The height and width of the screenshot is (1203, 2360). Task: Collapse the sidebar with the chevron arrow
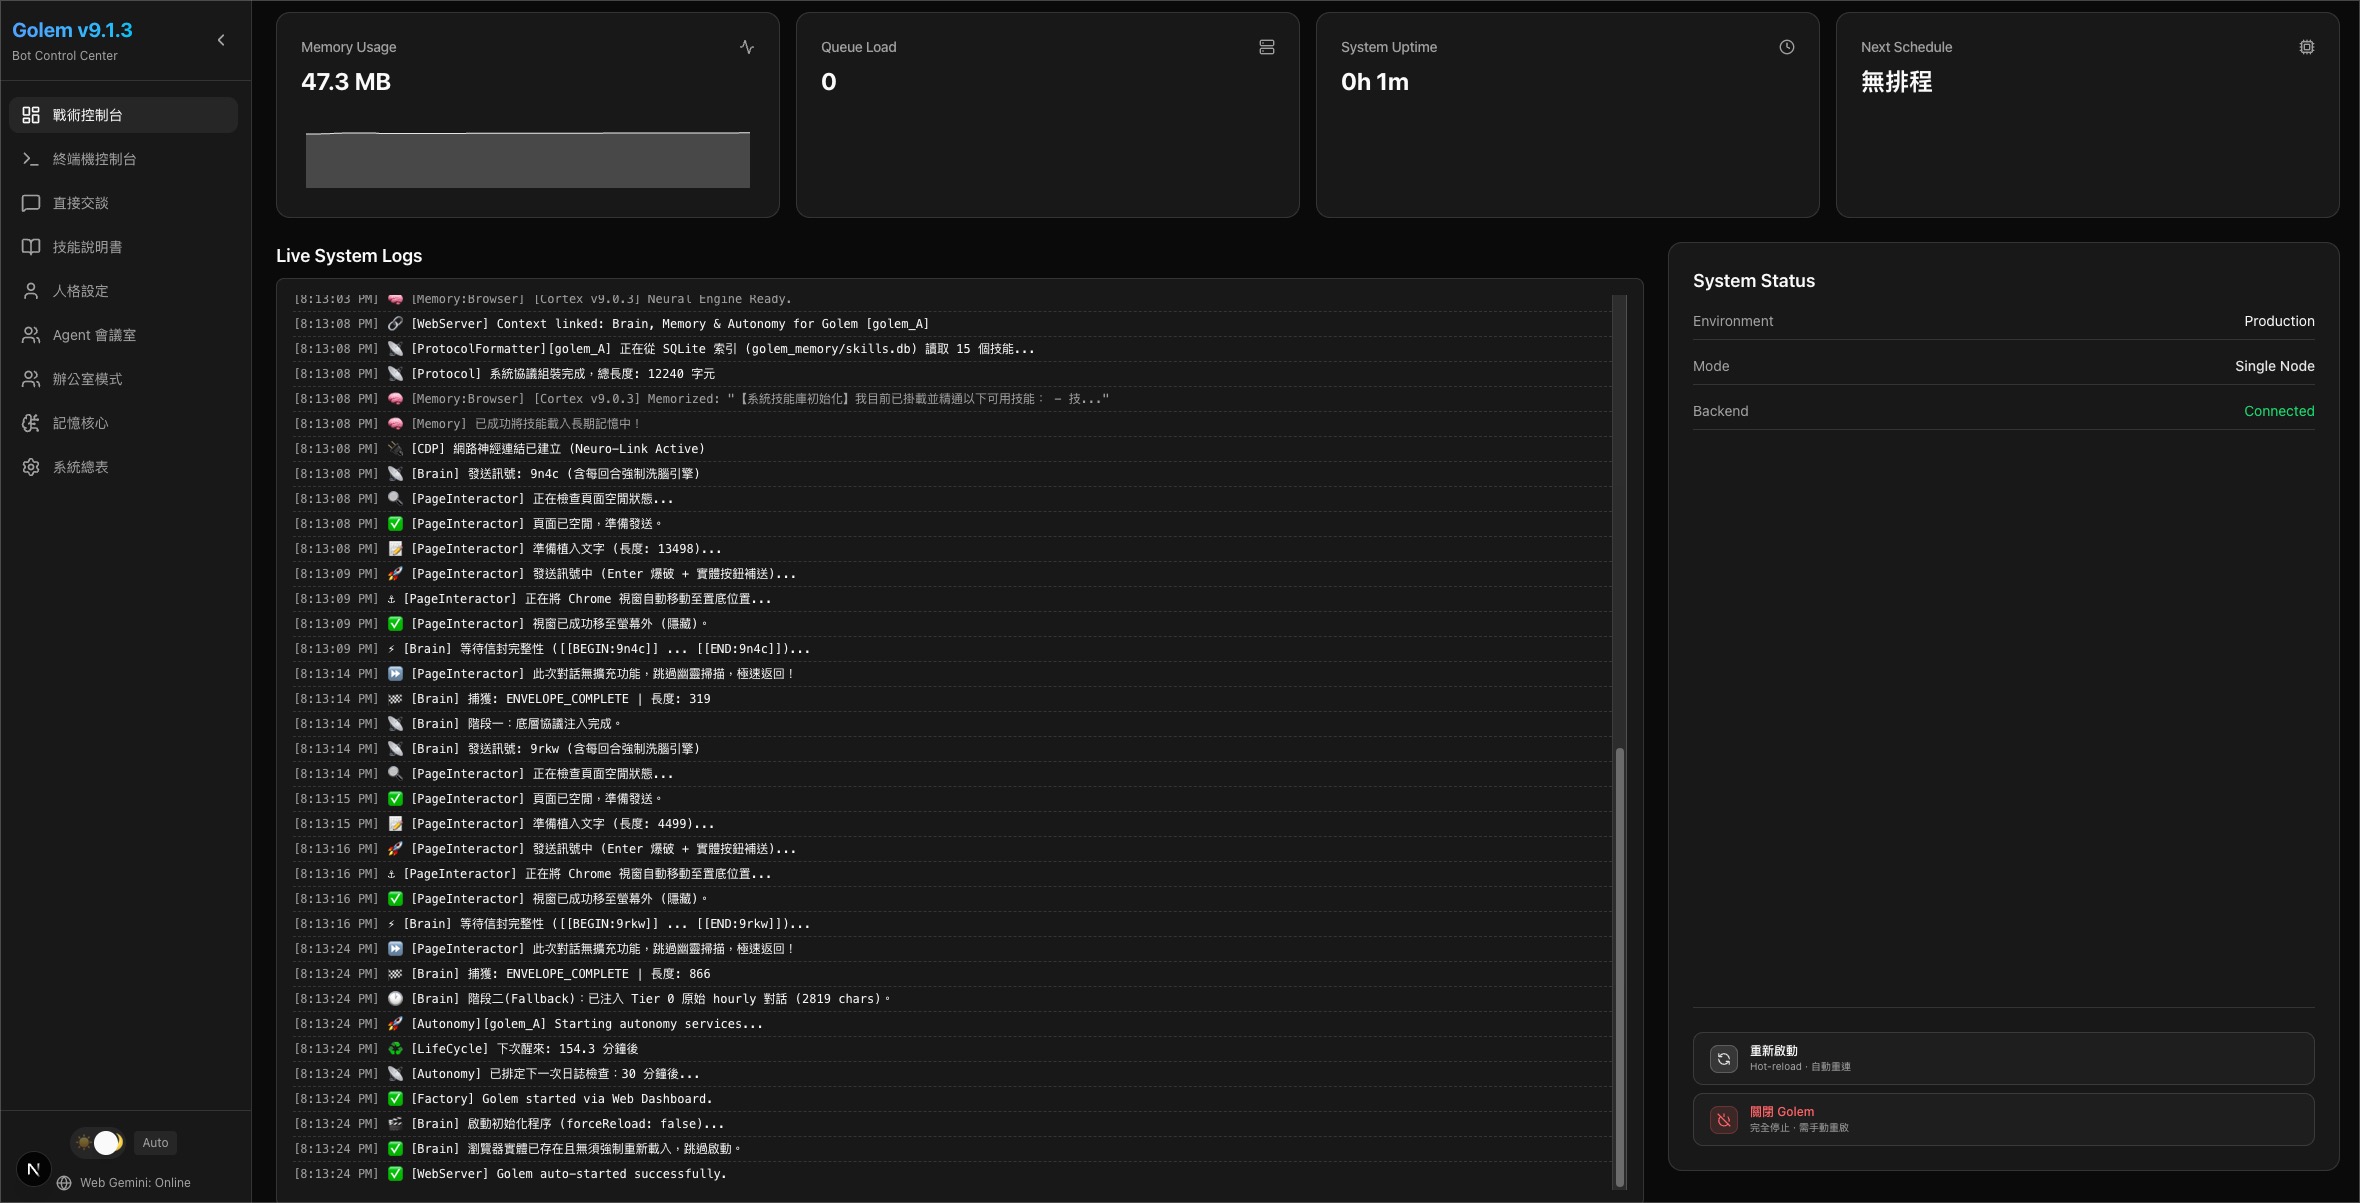pyautogui.click(x=221, y=40)
